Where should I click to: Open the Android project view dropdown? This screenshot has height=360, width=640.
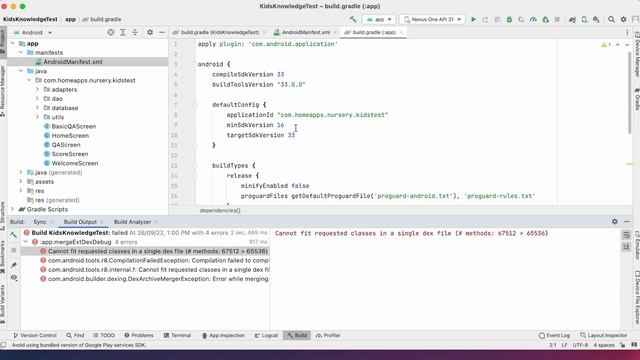tap(32, 32)
